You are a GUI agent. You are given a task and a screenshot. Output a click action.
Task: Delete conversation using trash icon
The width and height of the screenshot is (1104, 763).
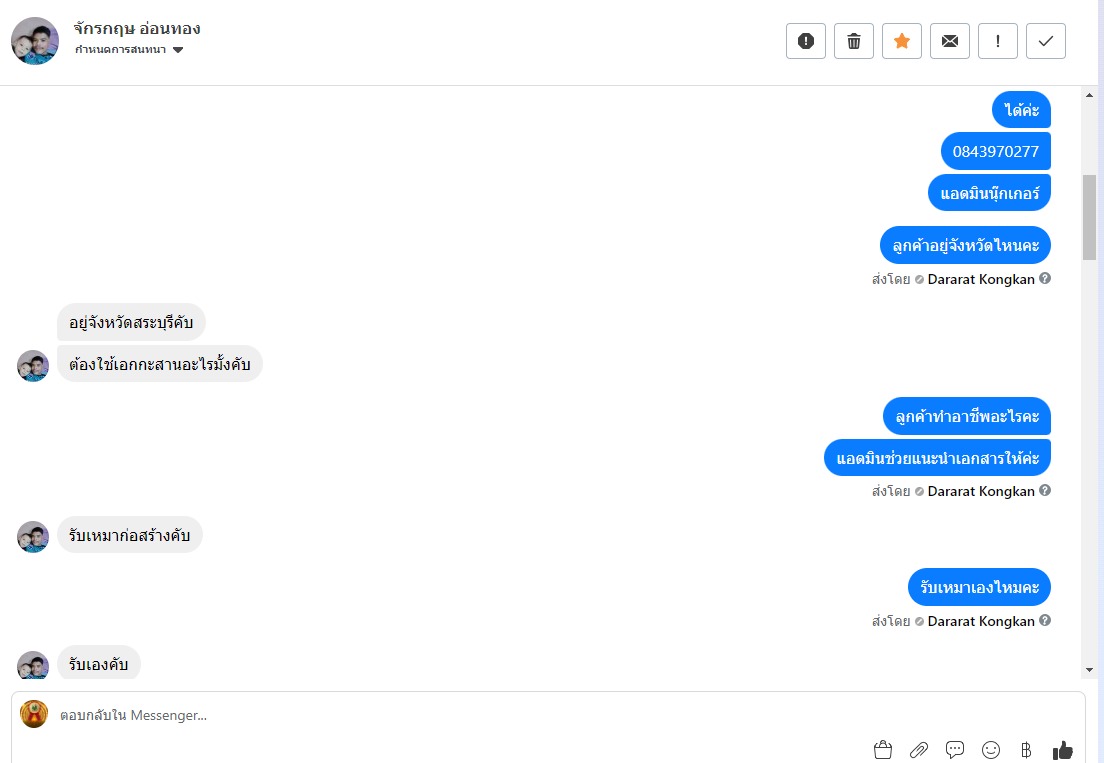[854, 41]
